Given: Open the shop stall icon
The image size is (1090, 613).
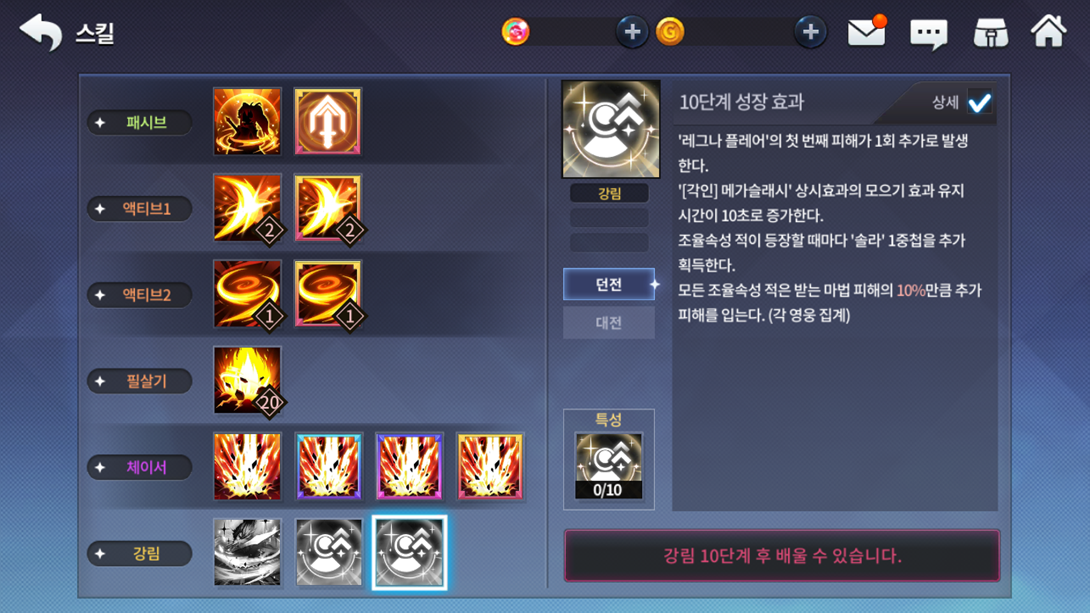Looking at the screenshot, I should (991, 32).
